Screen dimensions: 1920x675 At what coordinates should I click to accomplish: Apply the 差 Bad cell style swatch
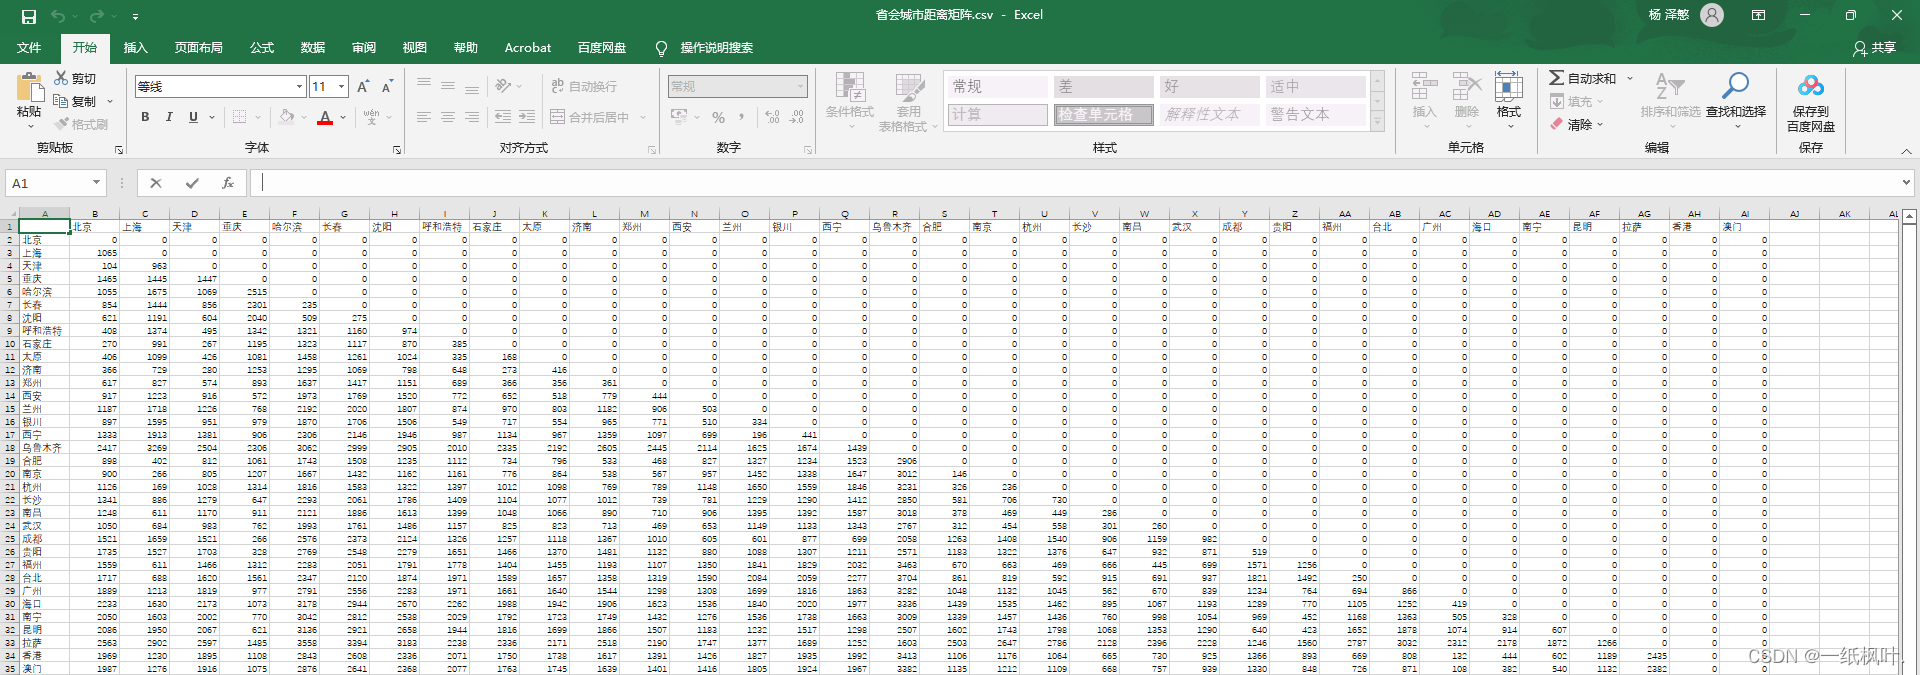coord(1103,87)
